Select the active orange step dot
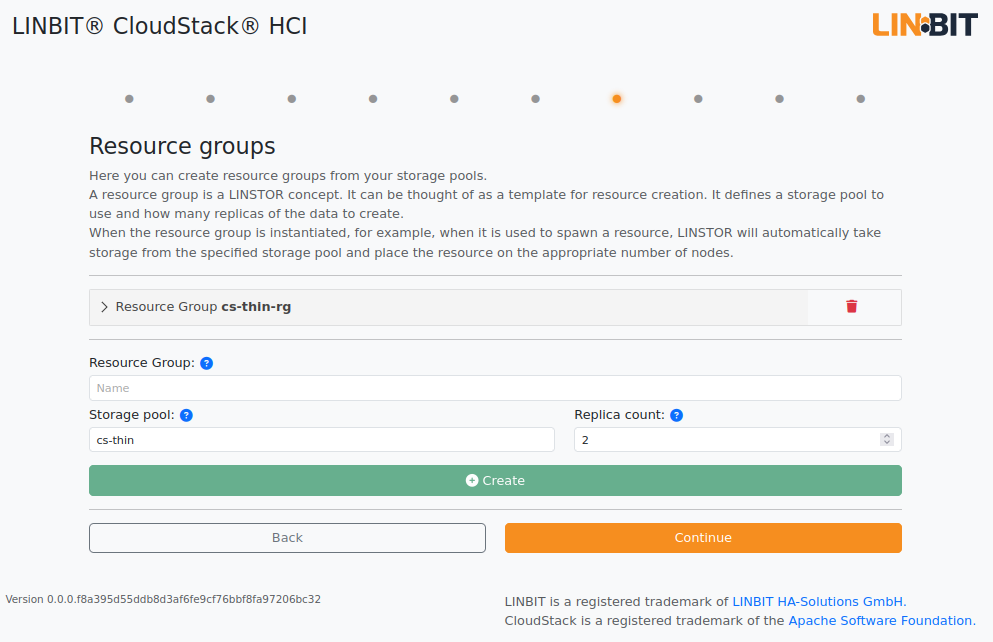Image resolution: width=993 pixels, height=642 pixels. click(617, 99)
